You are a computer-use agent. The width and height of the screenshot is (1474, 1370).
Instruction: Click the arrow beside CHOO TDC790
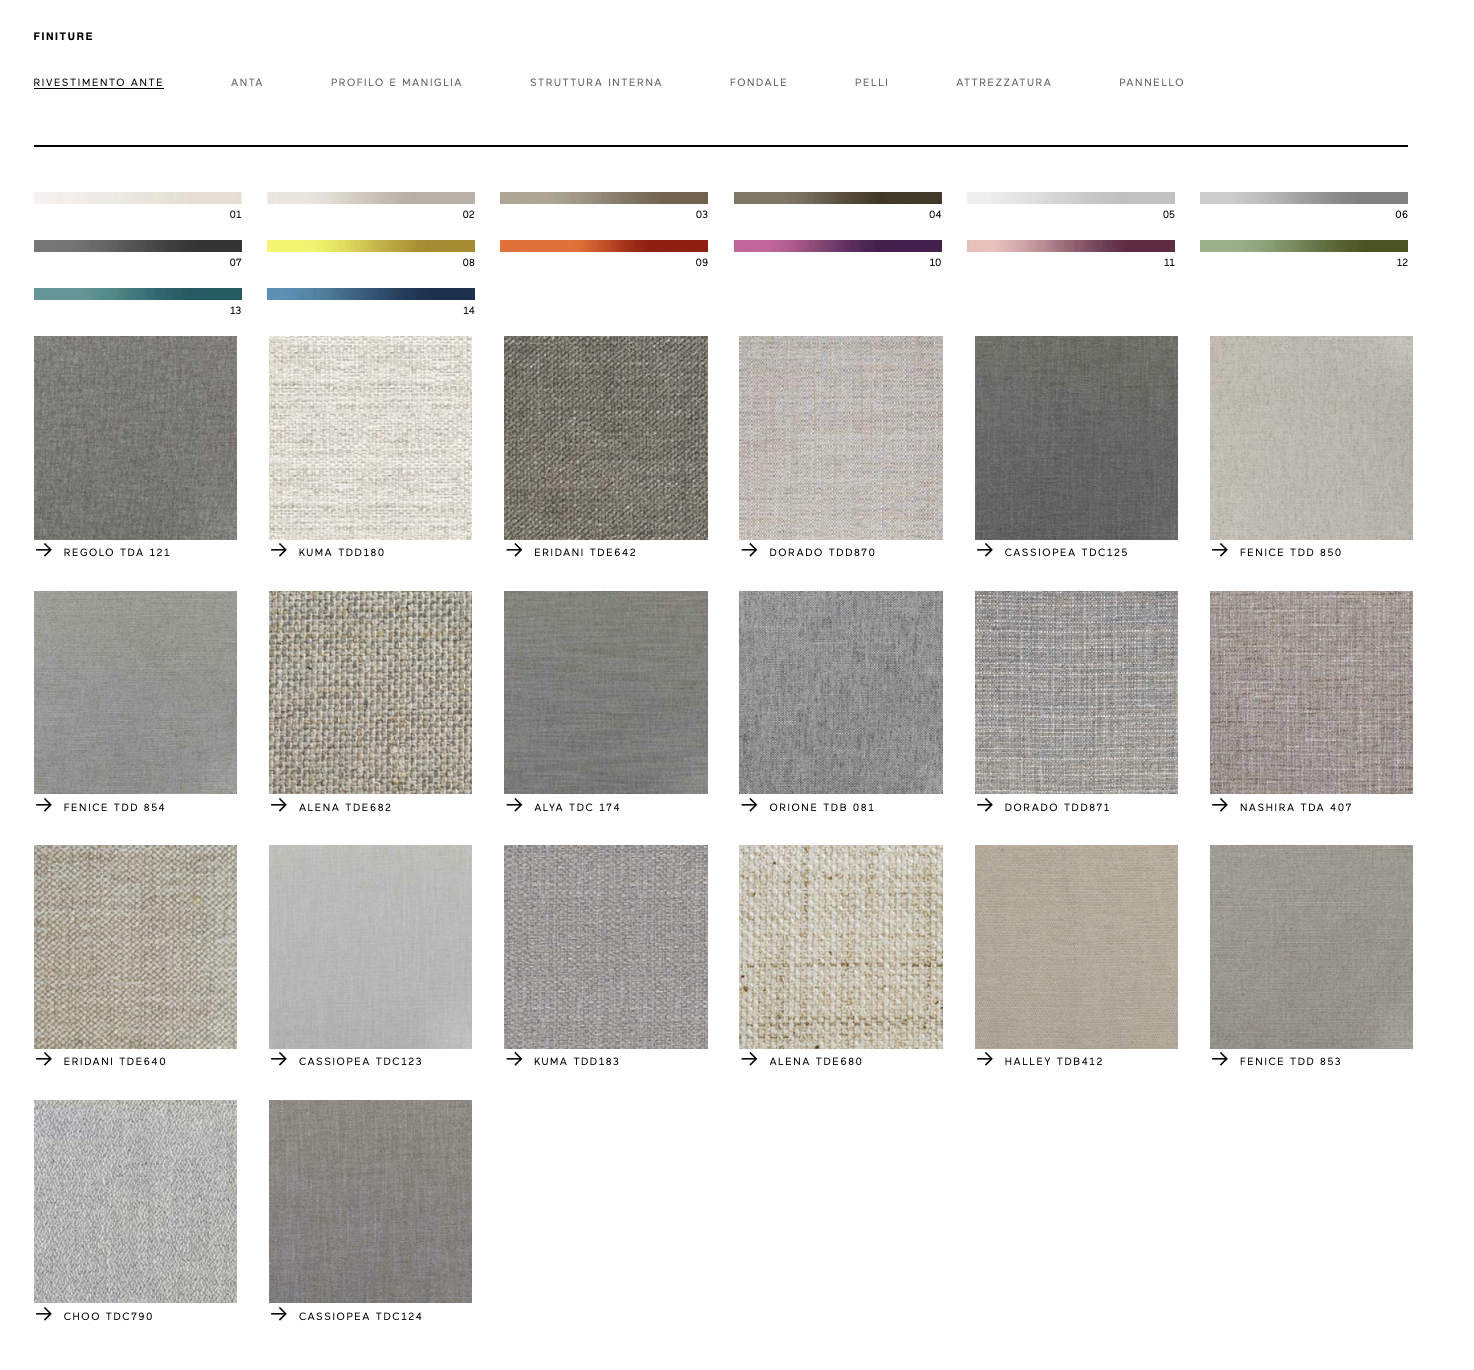[x=44, y=1315]
